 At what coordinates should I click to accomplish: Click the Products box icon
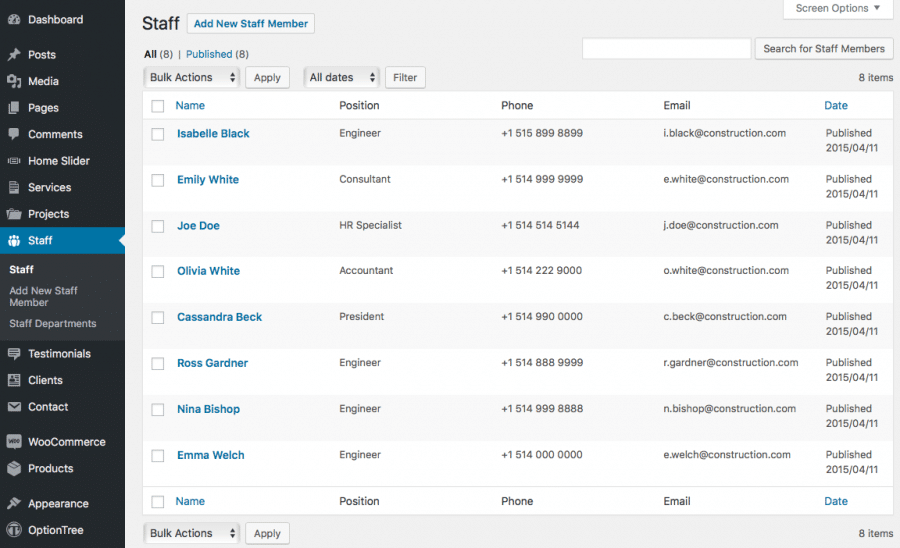[x=14, y=468]
